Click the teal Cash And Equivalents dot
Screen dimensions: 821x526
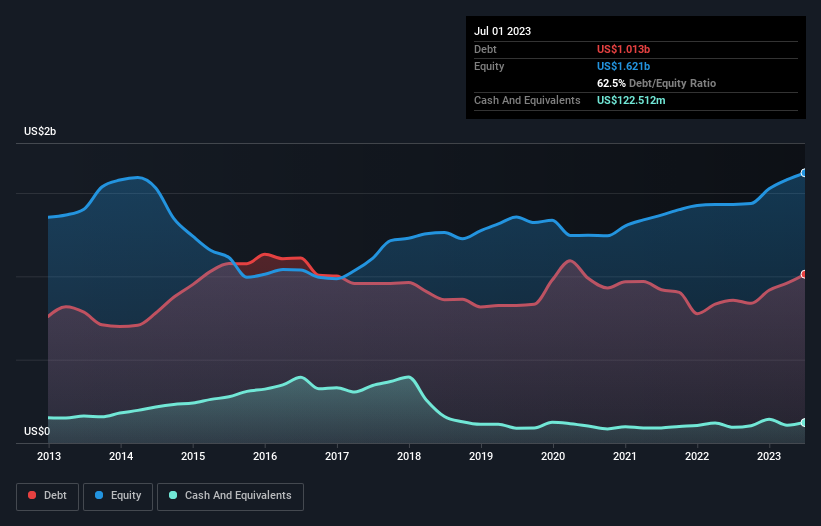pos(173,495)
